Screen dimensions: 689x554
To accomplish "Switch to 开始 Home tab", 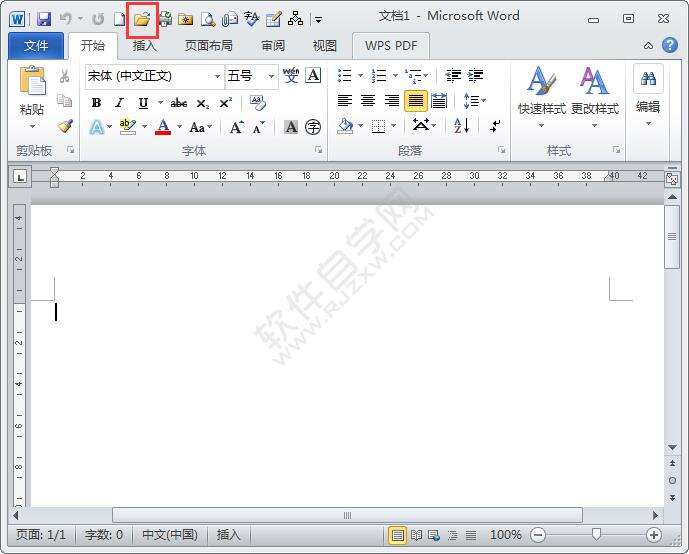I will point(93,46).
